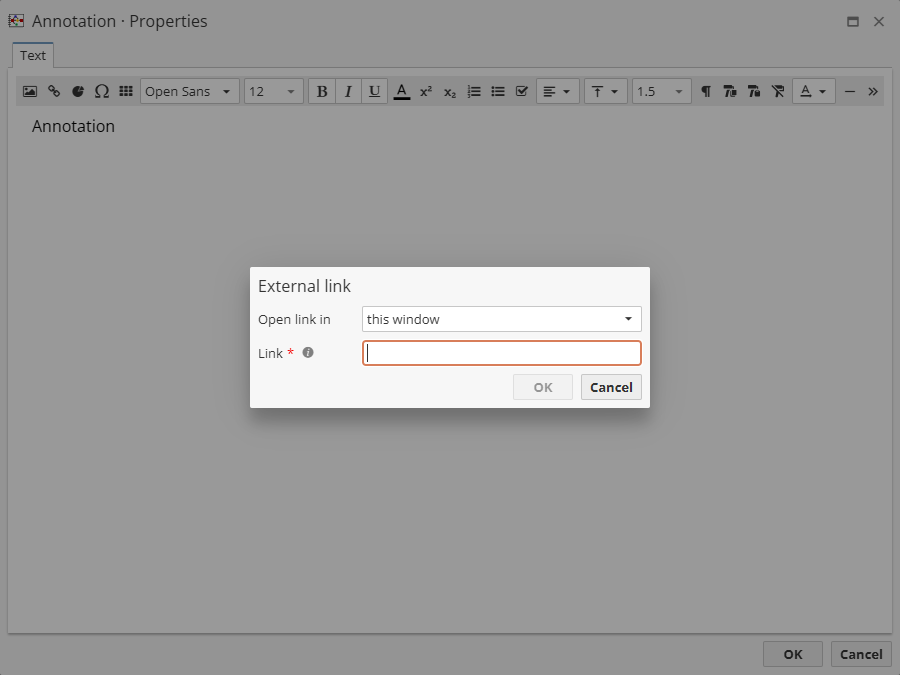Click the insert table grid icon
The width and height of the screenshot is (900, 675).
(126, 91)
